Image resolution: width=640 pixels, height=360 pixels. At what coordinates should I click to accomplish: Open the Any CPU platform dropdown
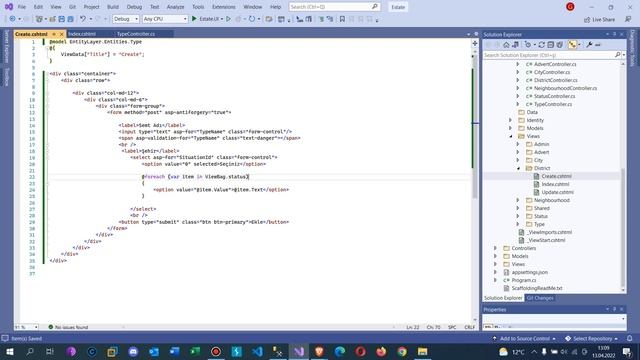[x=165, y=19]
